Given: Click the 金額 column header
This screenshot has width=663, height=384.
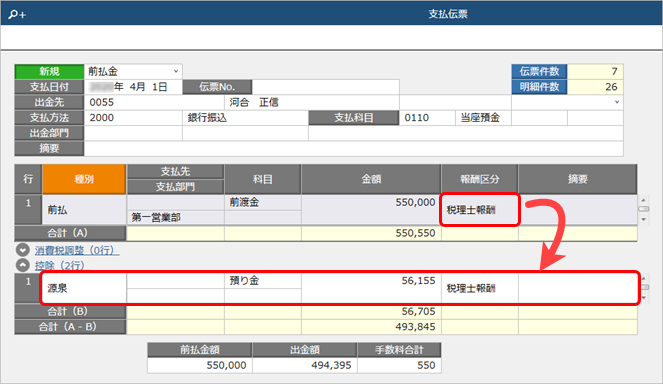Looking at the screenshot, I should coord(371,179).
